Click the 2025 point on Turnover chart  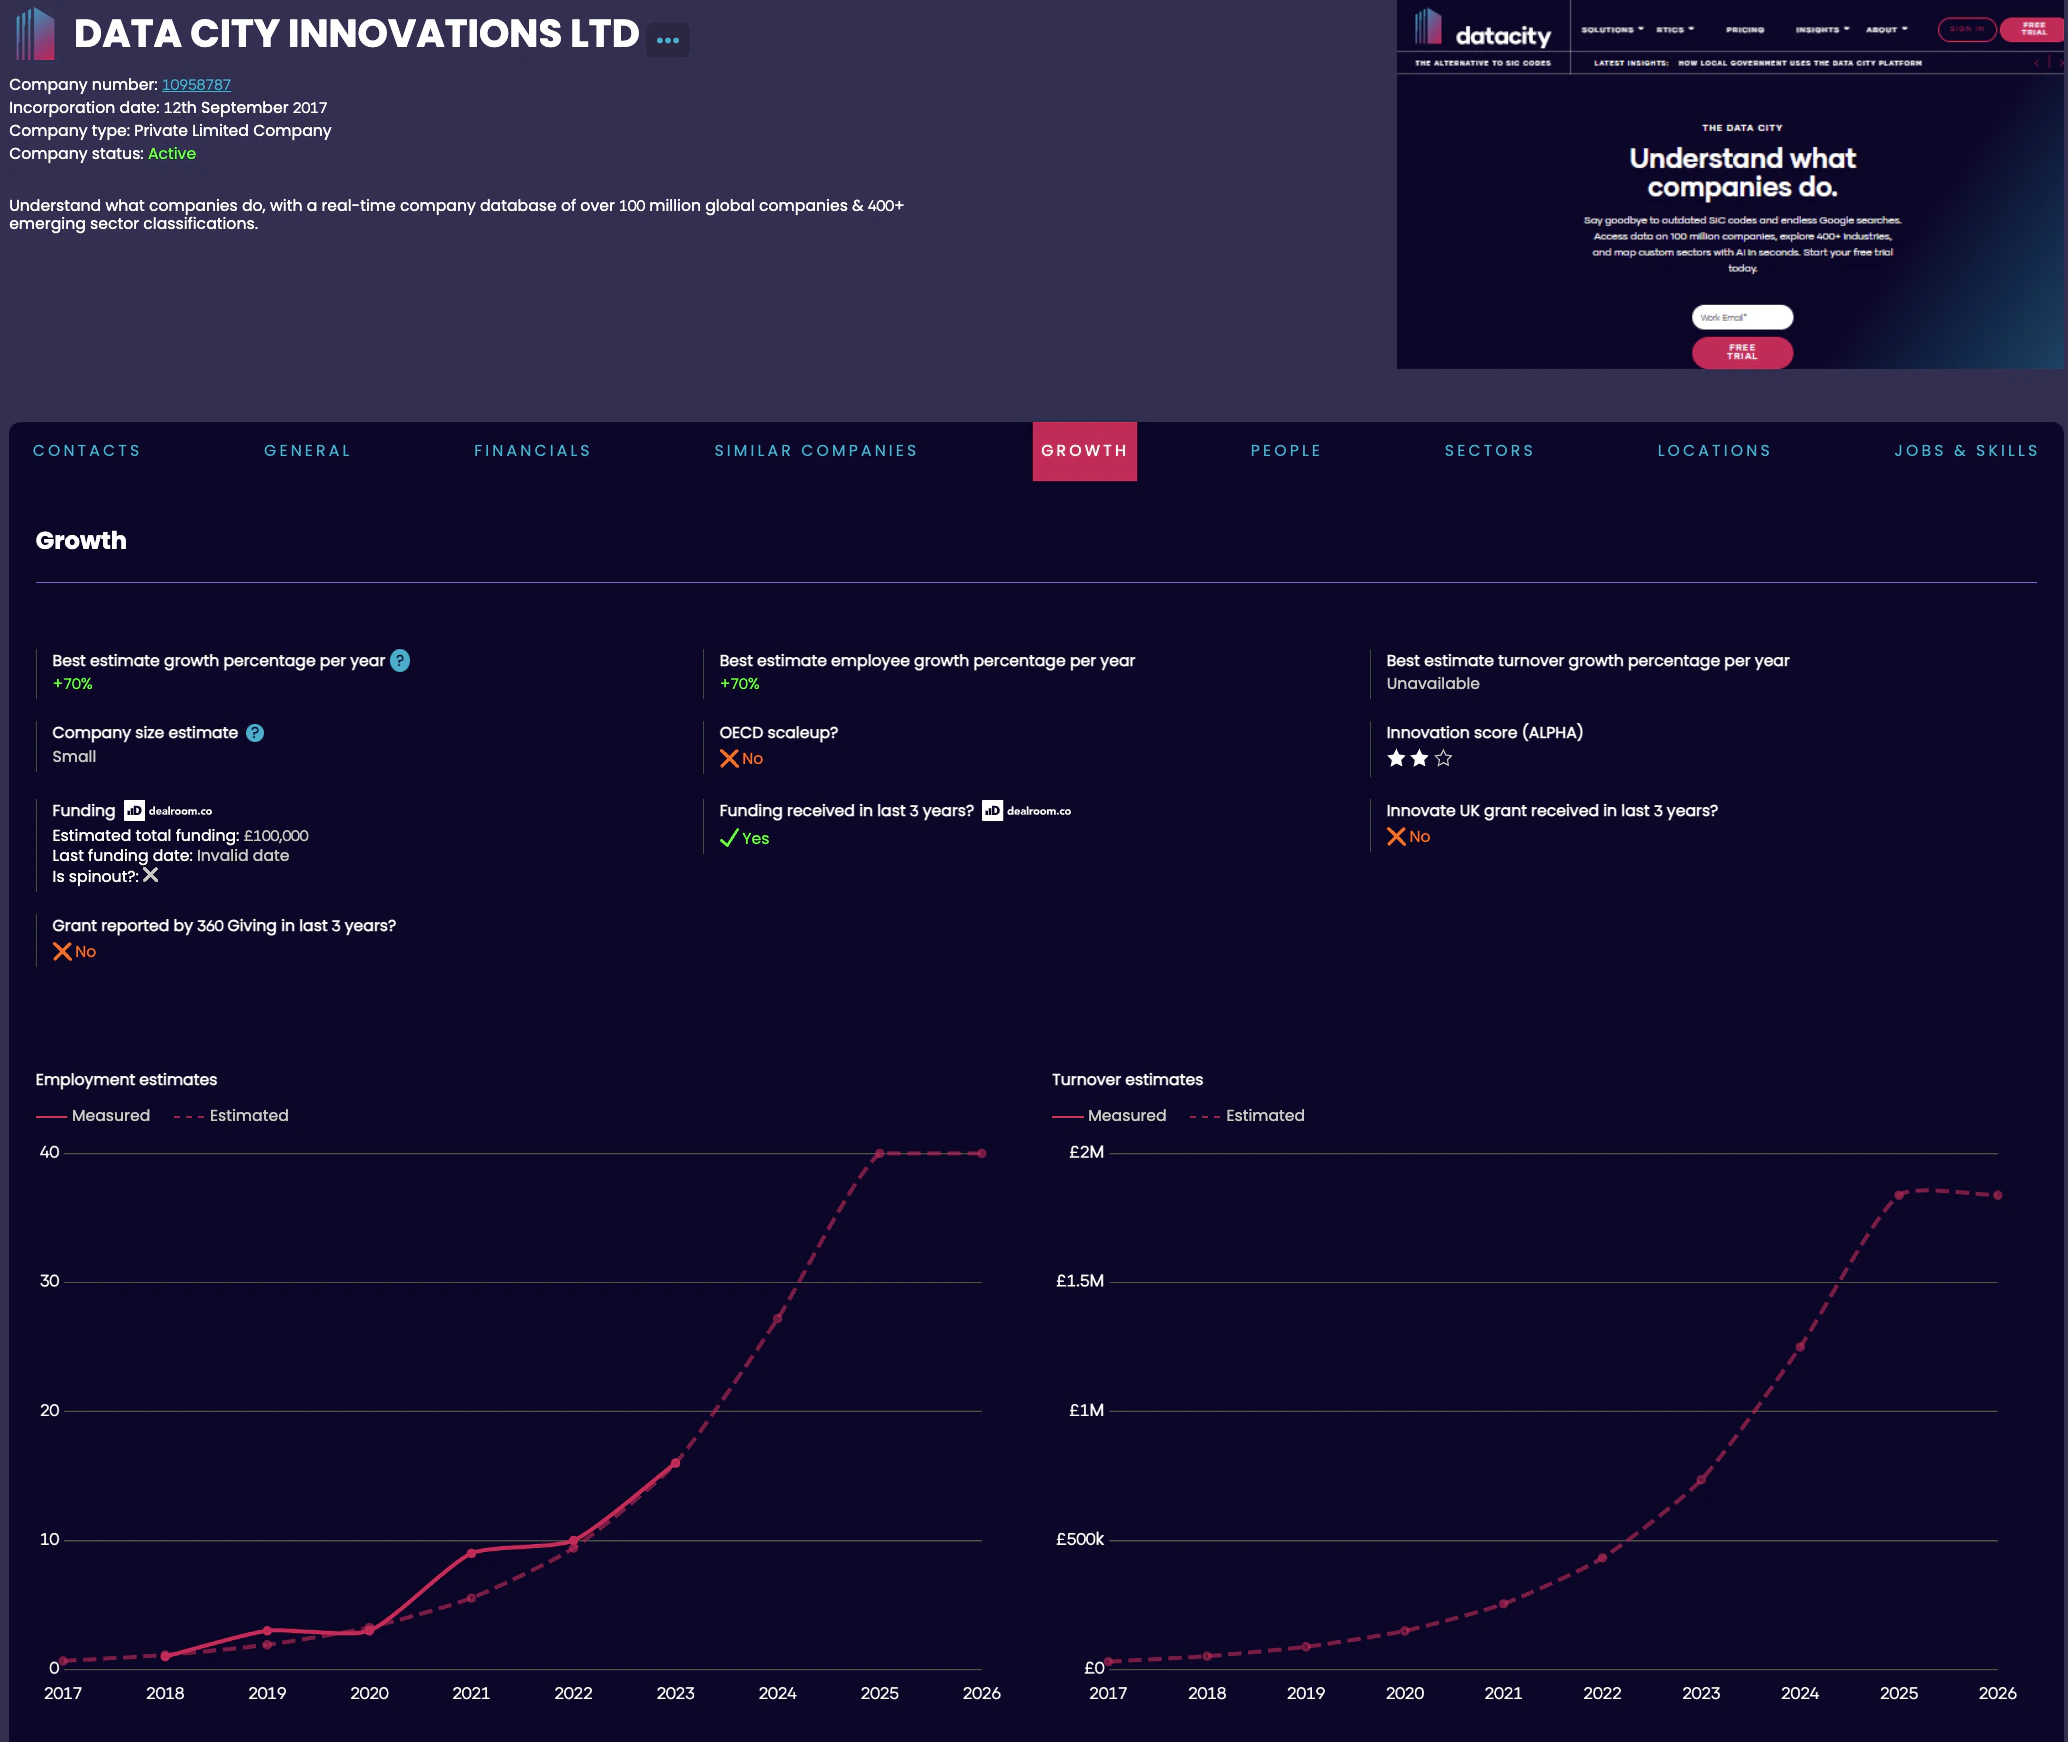(1899, 1195)
